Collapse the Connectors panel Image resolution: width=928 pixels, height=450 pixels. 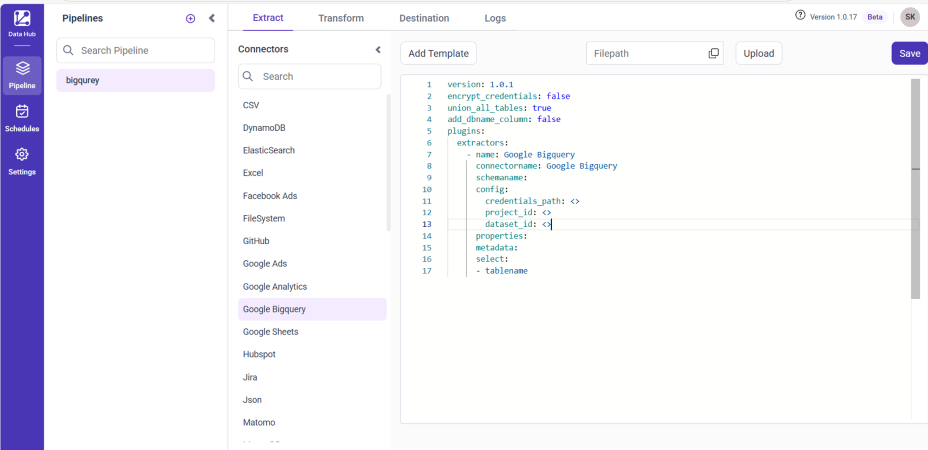(x=378, y=50)
